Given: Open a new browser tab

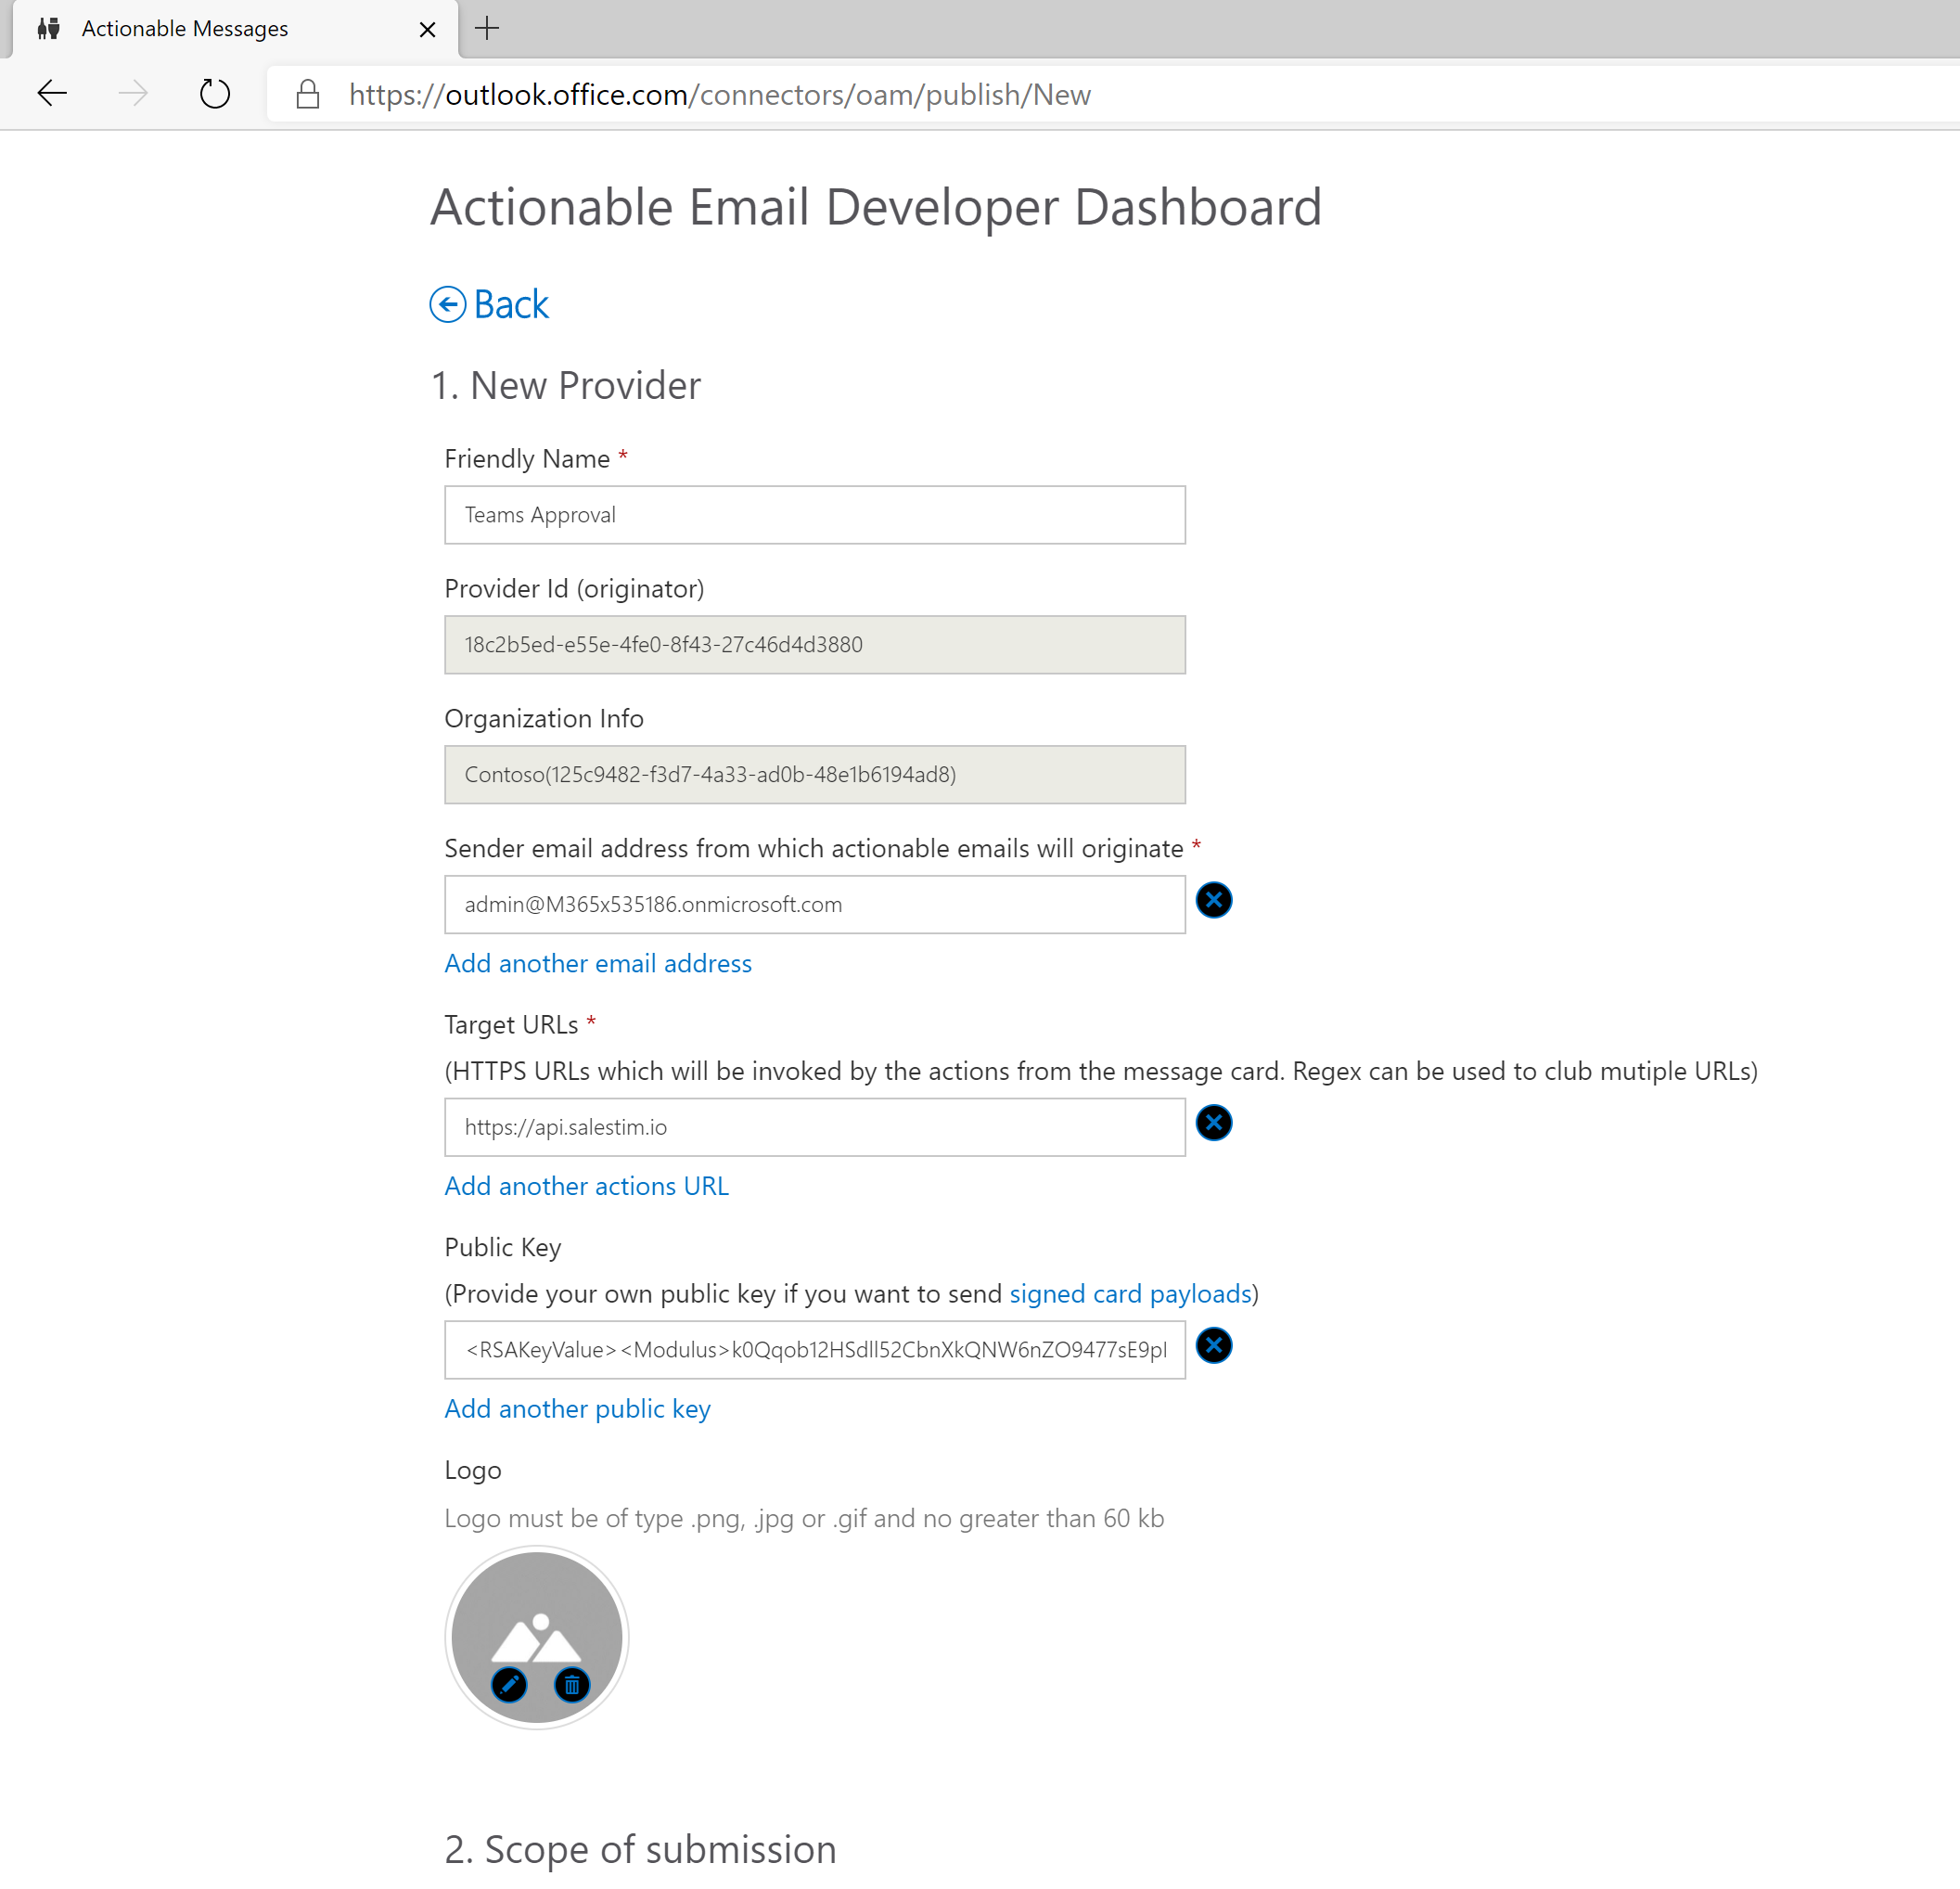Looking at the screenshot, I should pos(487,28).
